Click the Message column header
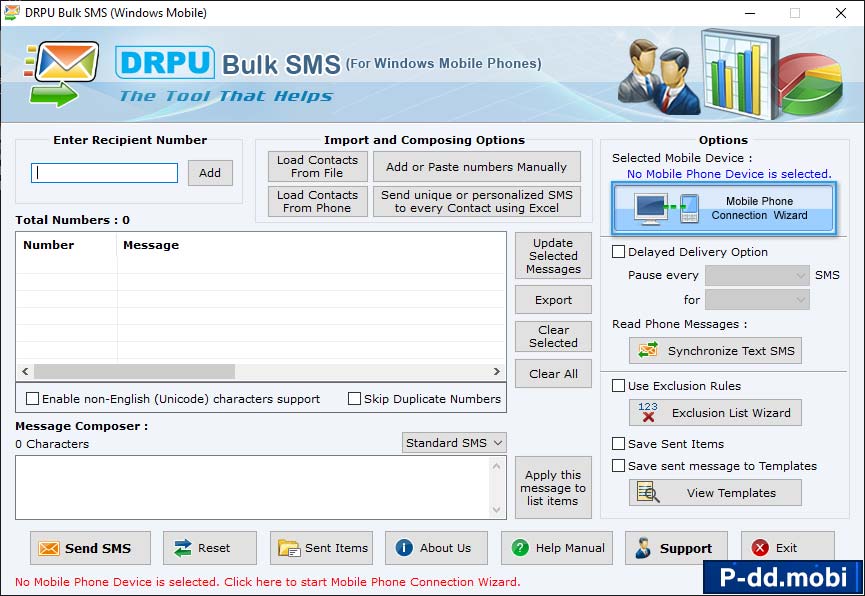 coord(312,245)
